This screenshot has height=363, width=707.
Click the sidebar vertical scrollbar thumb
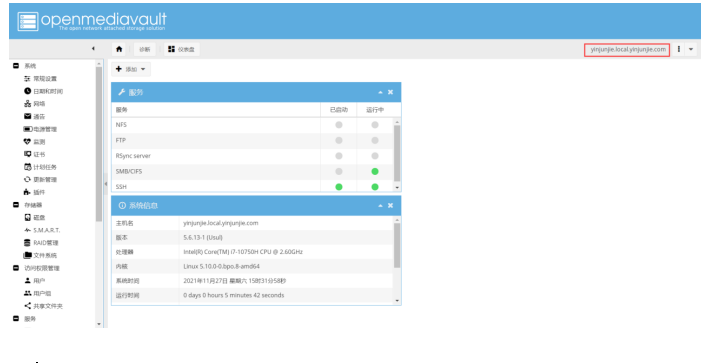[99, 144]
